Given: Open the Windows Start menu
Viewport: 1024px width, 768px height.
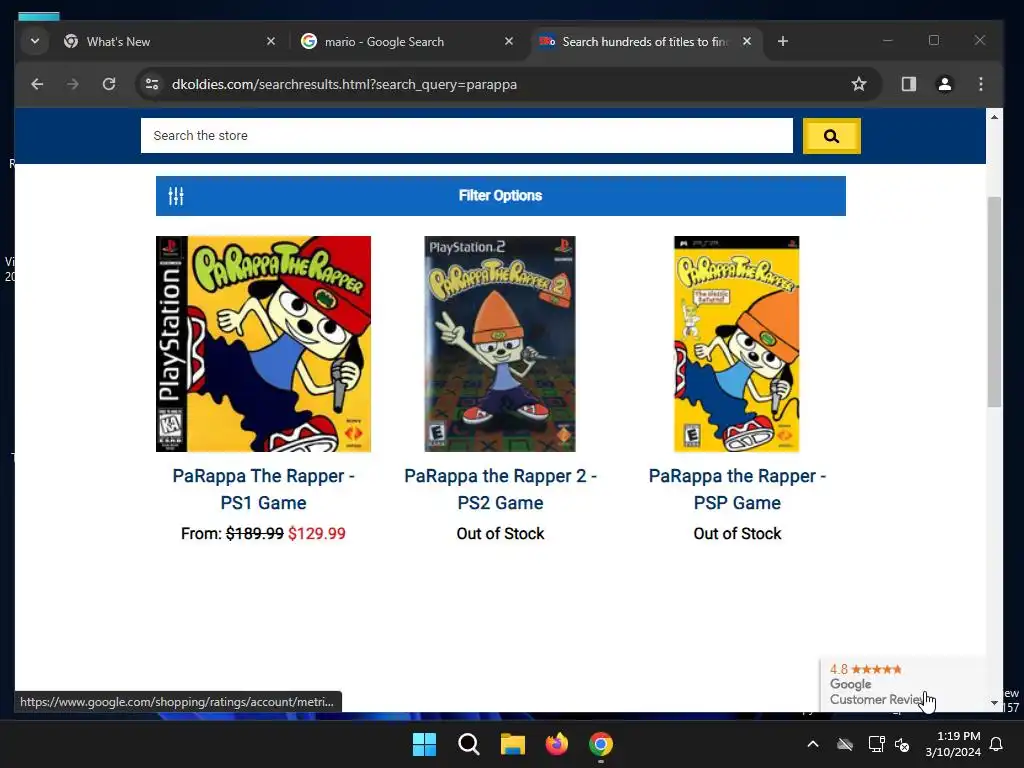Looking at the screenshot, I should tap(424, 744).
